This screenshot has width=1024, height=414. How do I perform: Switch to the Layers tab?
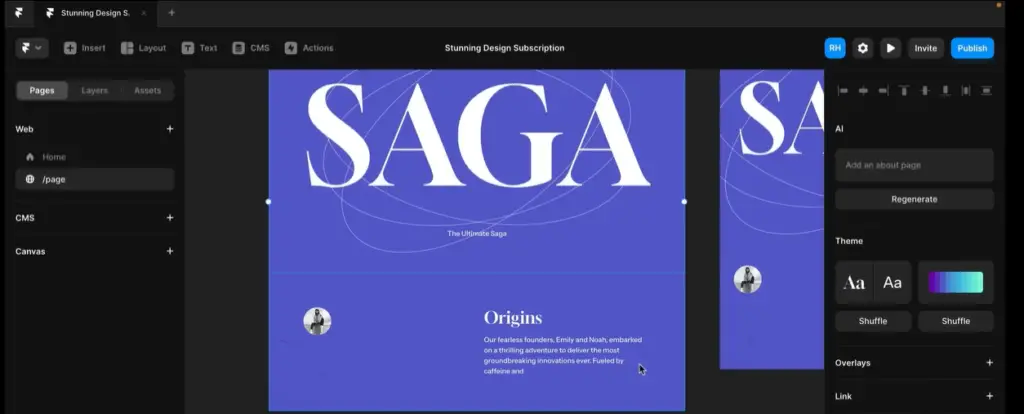click(x=95, y=90)
